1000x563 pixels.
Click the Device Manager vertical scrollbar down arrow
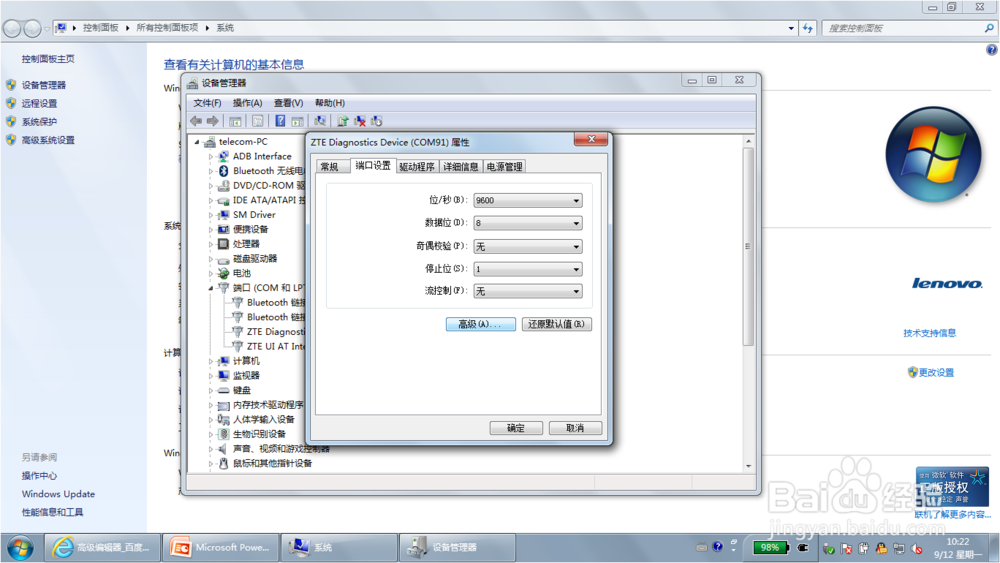click(x=749, y=467)
